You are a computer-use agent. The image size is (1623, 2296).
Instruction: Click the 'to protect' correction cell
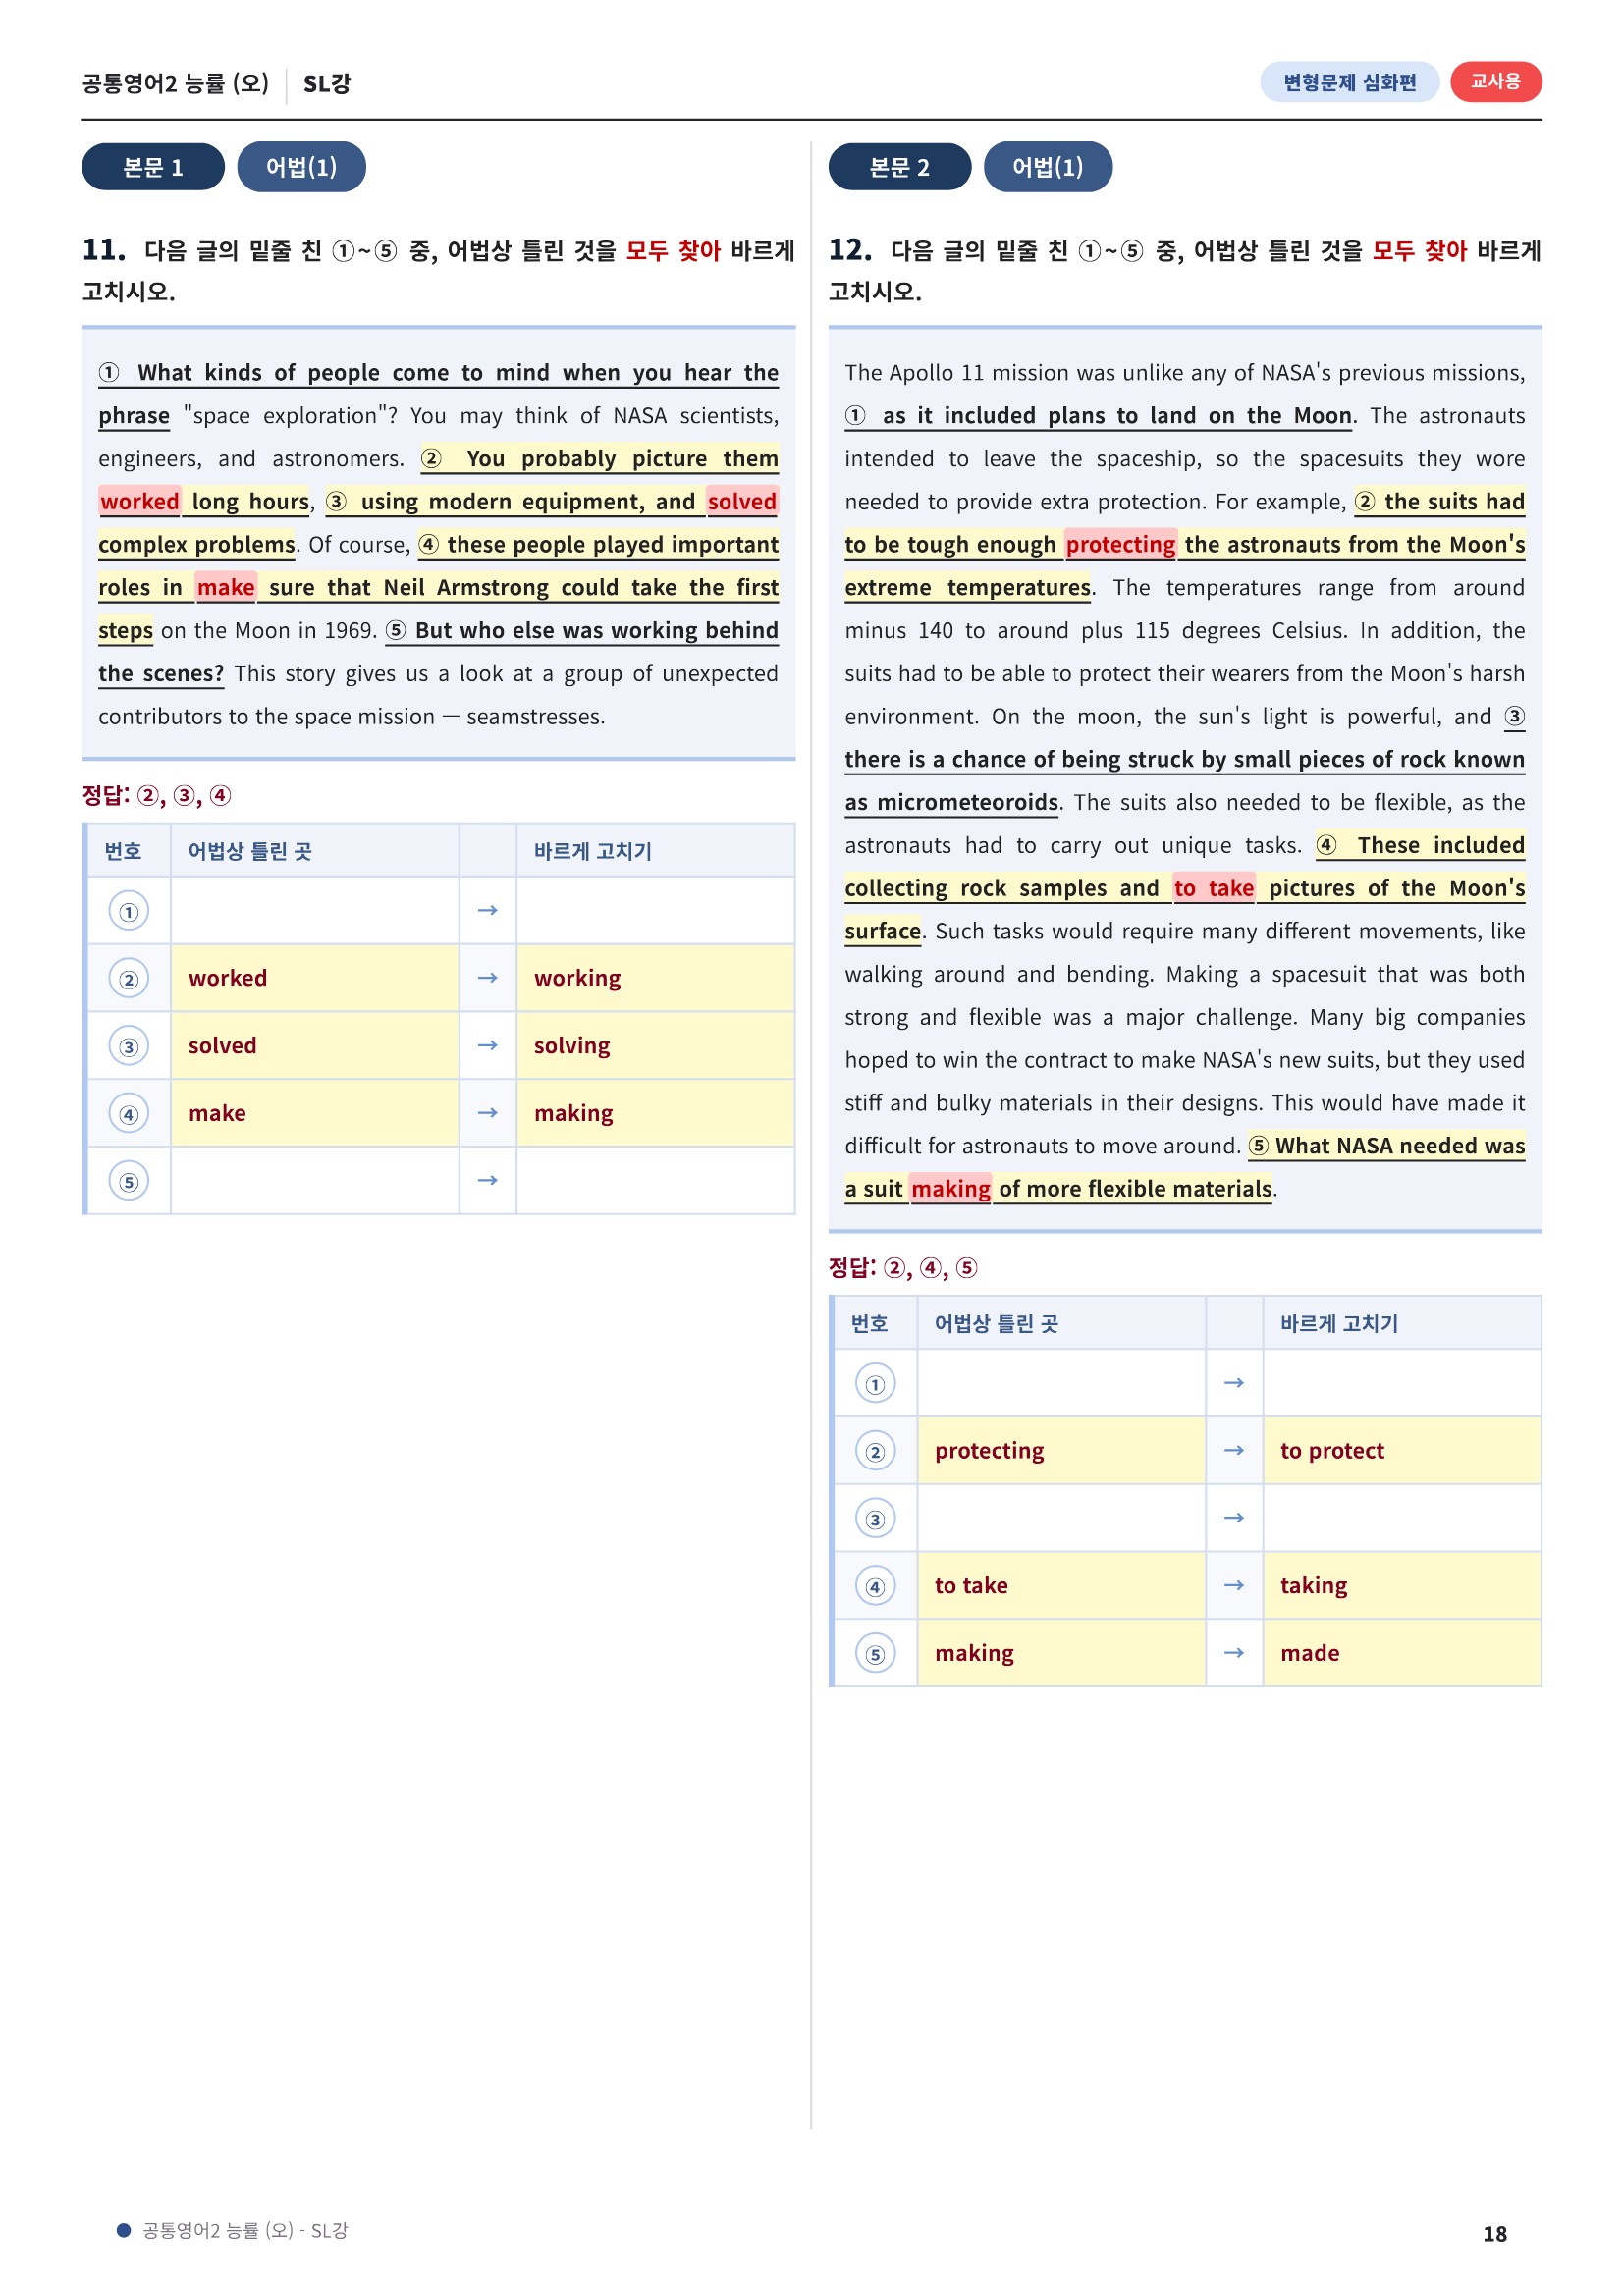pyautogui.click(x=1402, y=1451)
